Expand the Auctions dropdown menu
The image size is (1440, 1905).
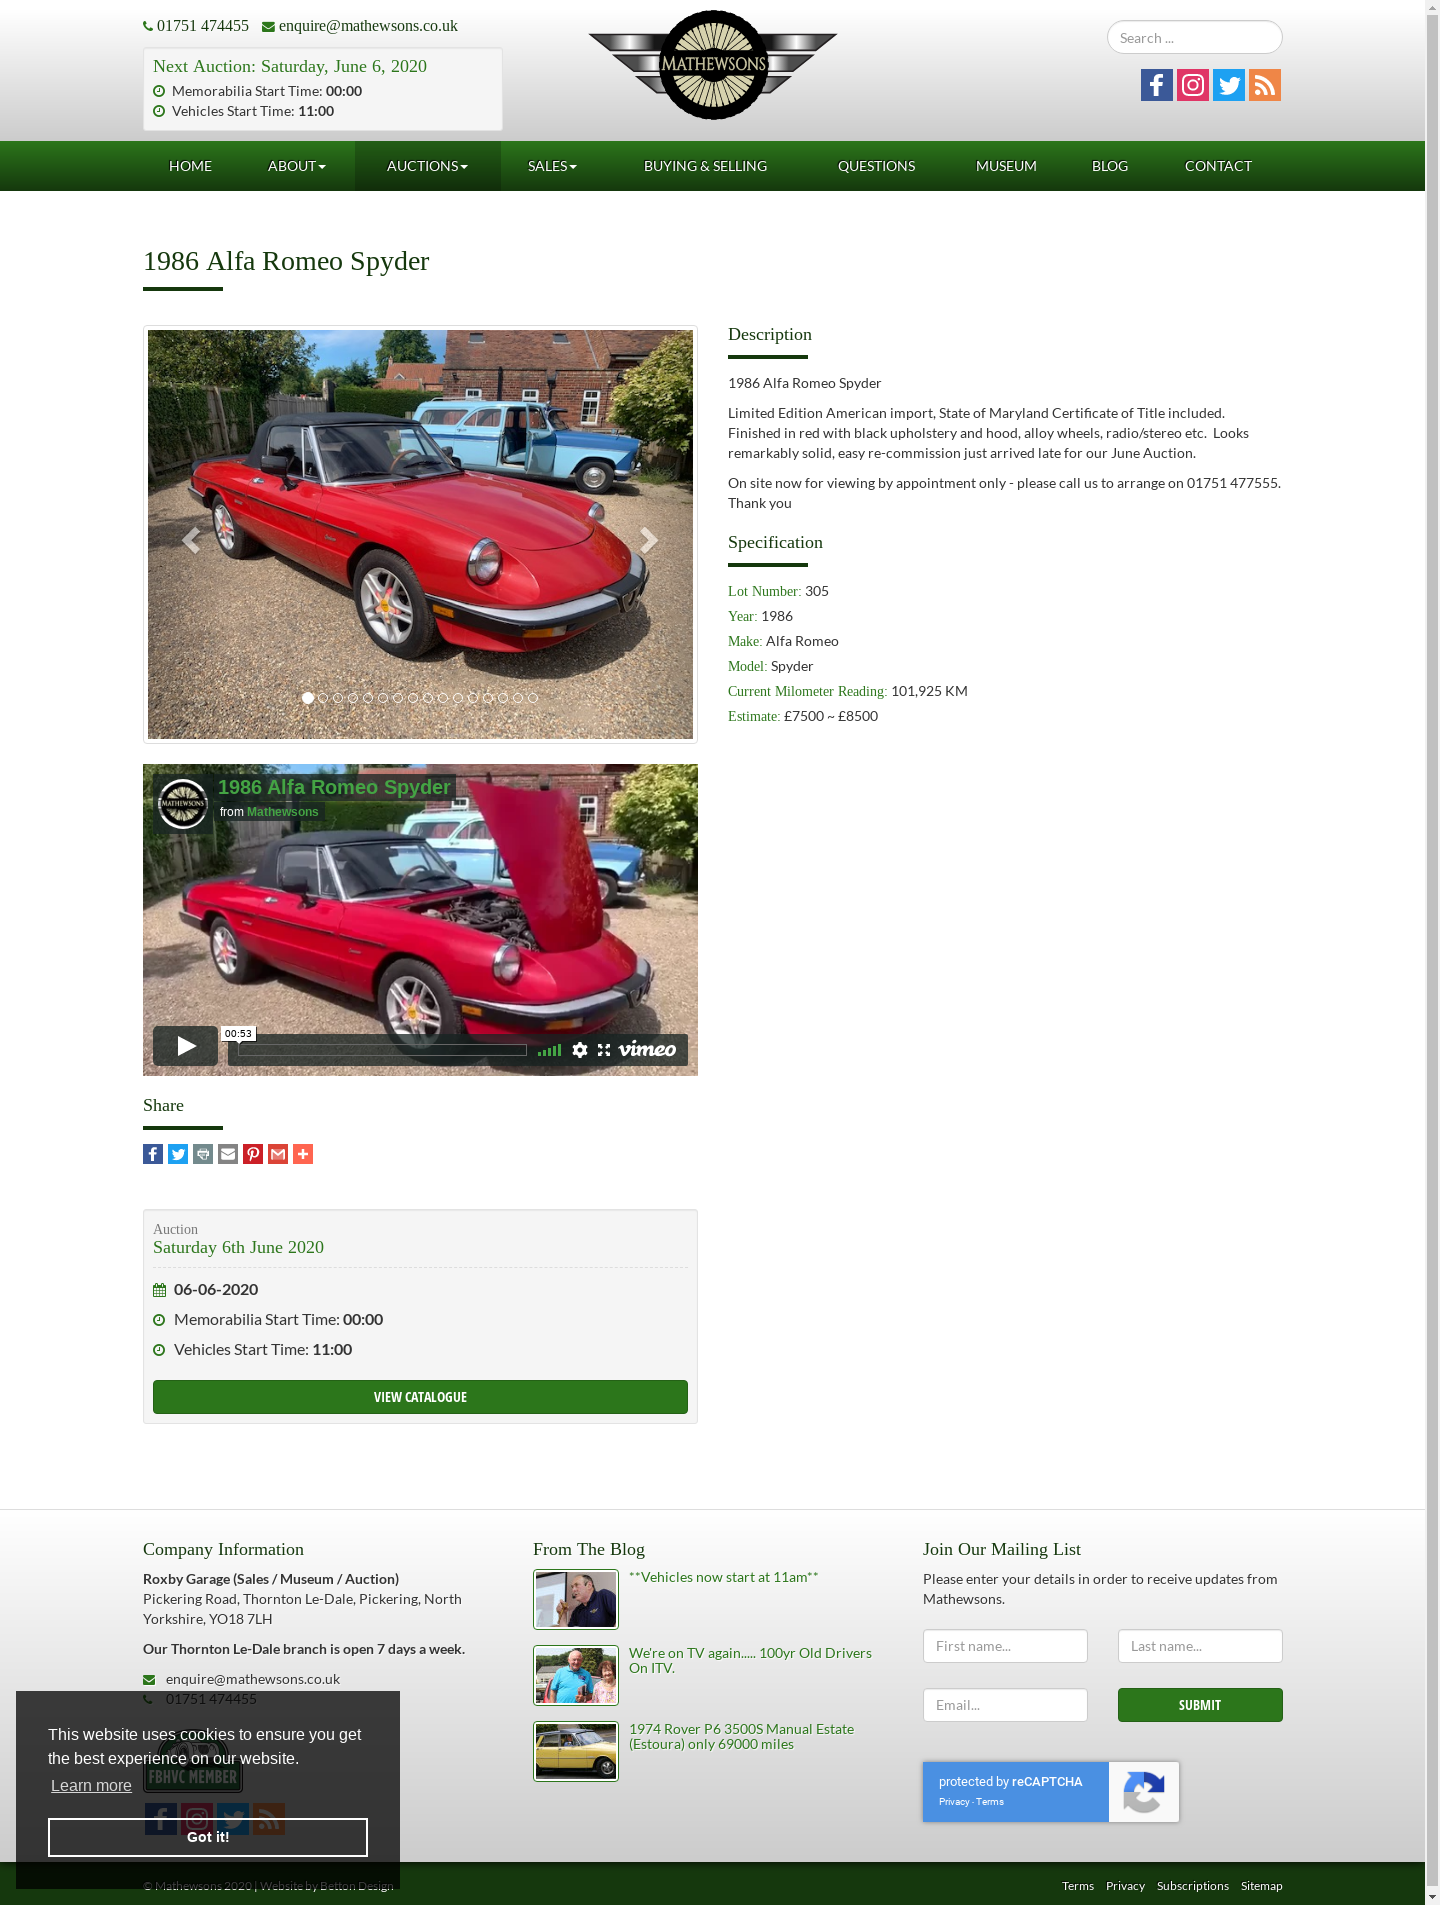pos(427,166)
